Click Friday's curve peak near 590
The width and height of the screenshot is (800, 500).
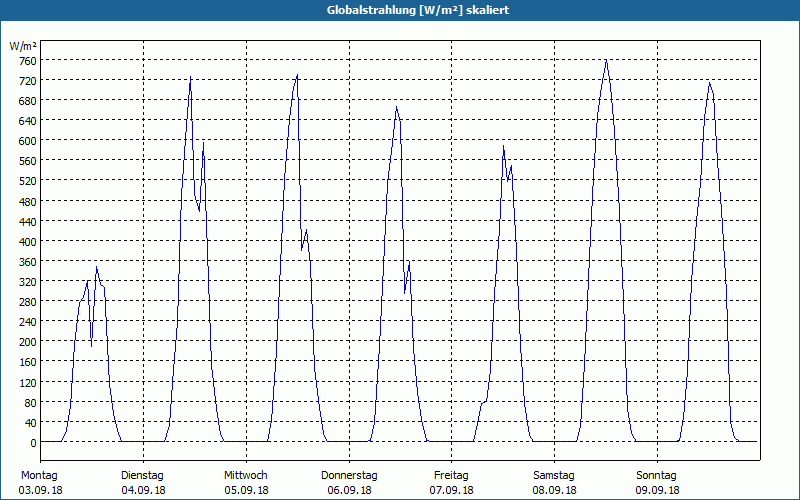click(x=503, y=146)
